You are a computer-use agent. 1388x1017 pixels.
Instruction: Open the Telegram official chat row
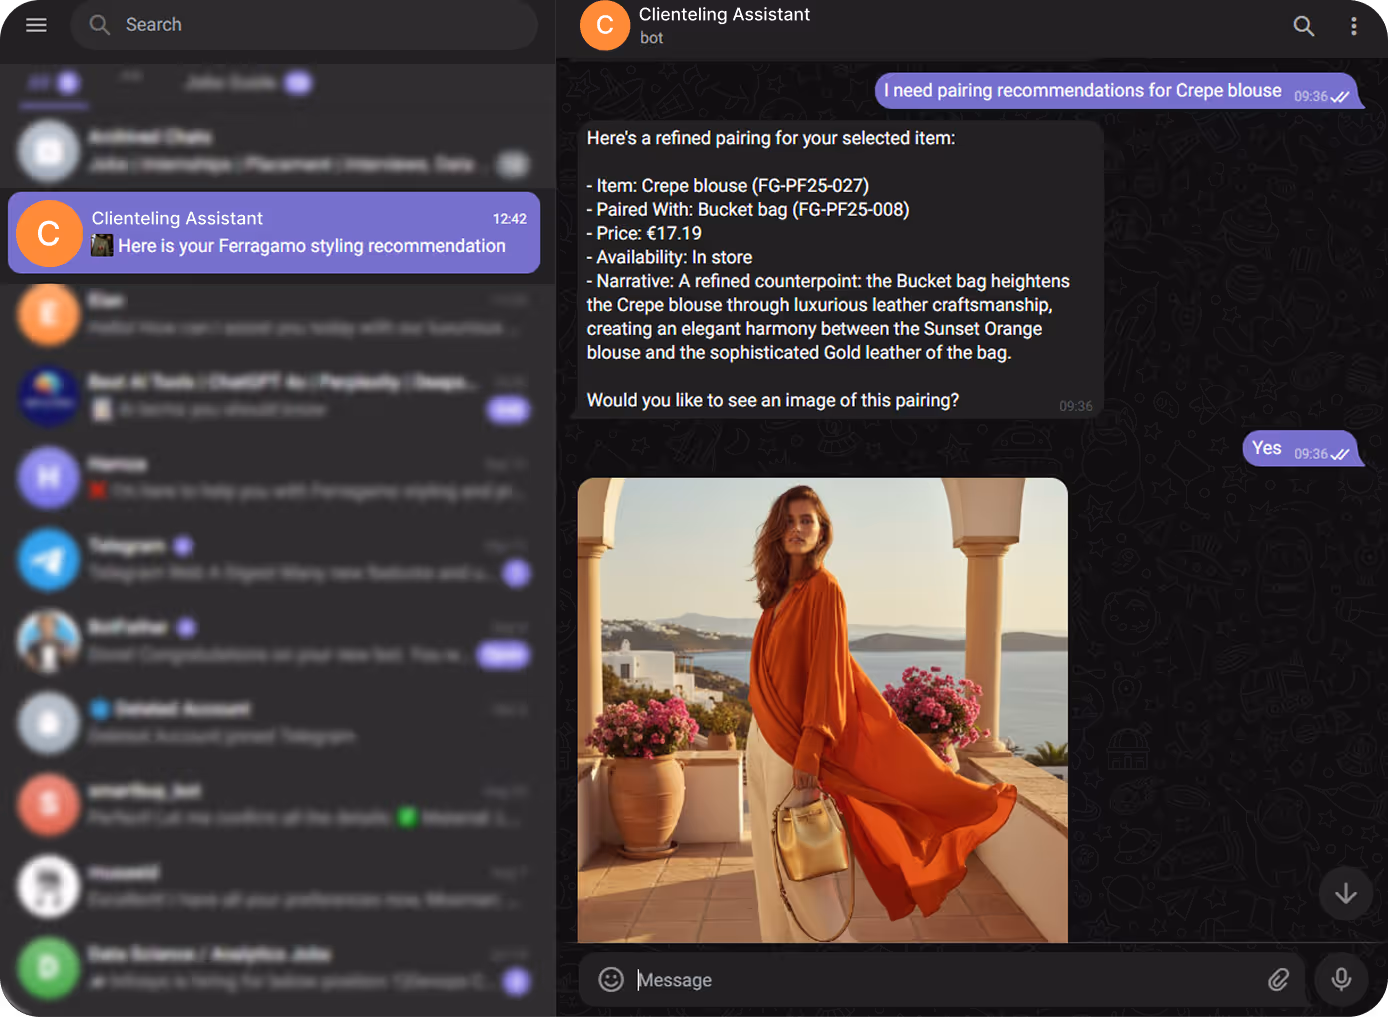(274, 559)
